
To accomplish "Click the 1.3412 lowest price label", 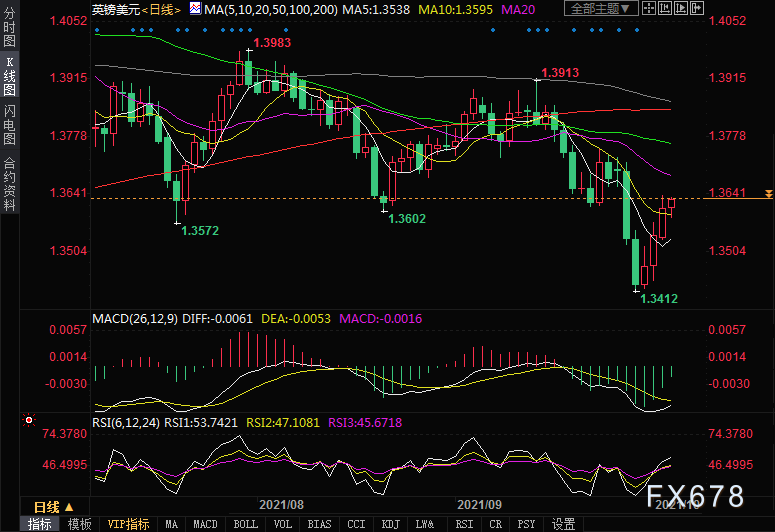I will [x=659, y=299].
